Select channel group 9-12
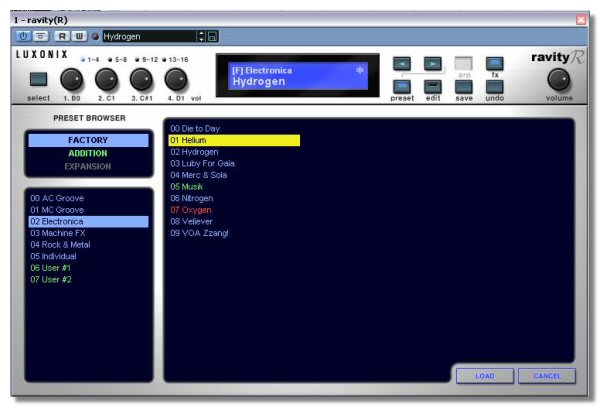 [x=146, y=60]
